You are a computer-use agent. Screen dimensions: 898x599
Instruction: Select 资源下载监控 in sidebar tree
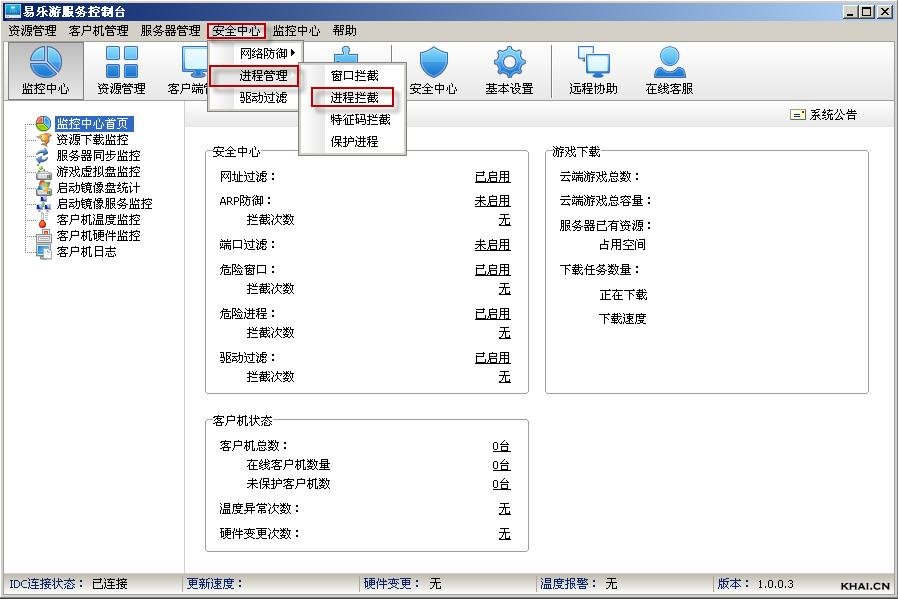click(x=92, y=140)
